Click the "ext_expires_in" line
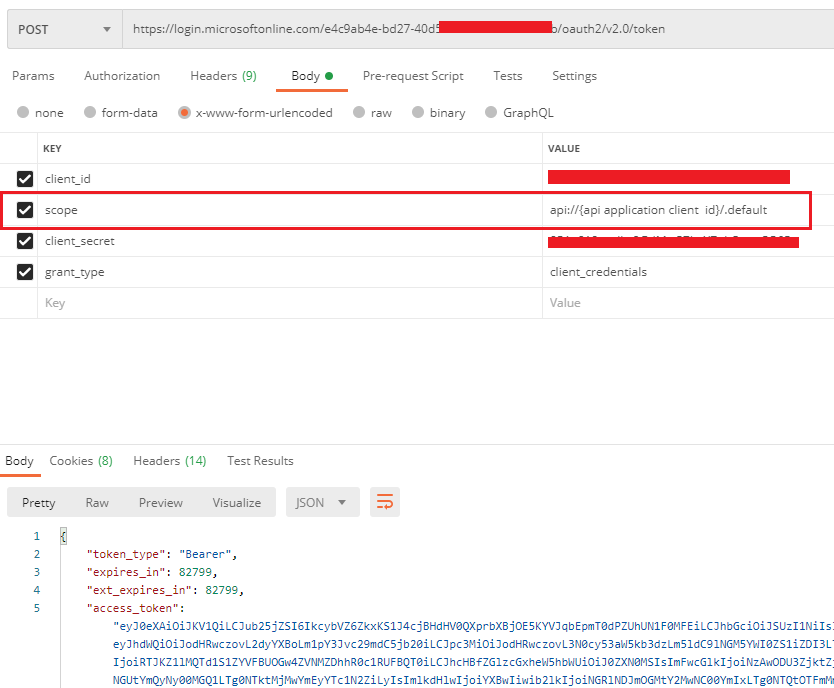 (x=165, y=590)
